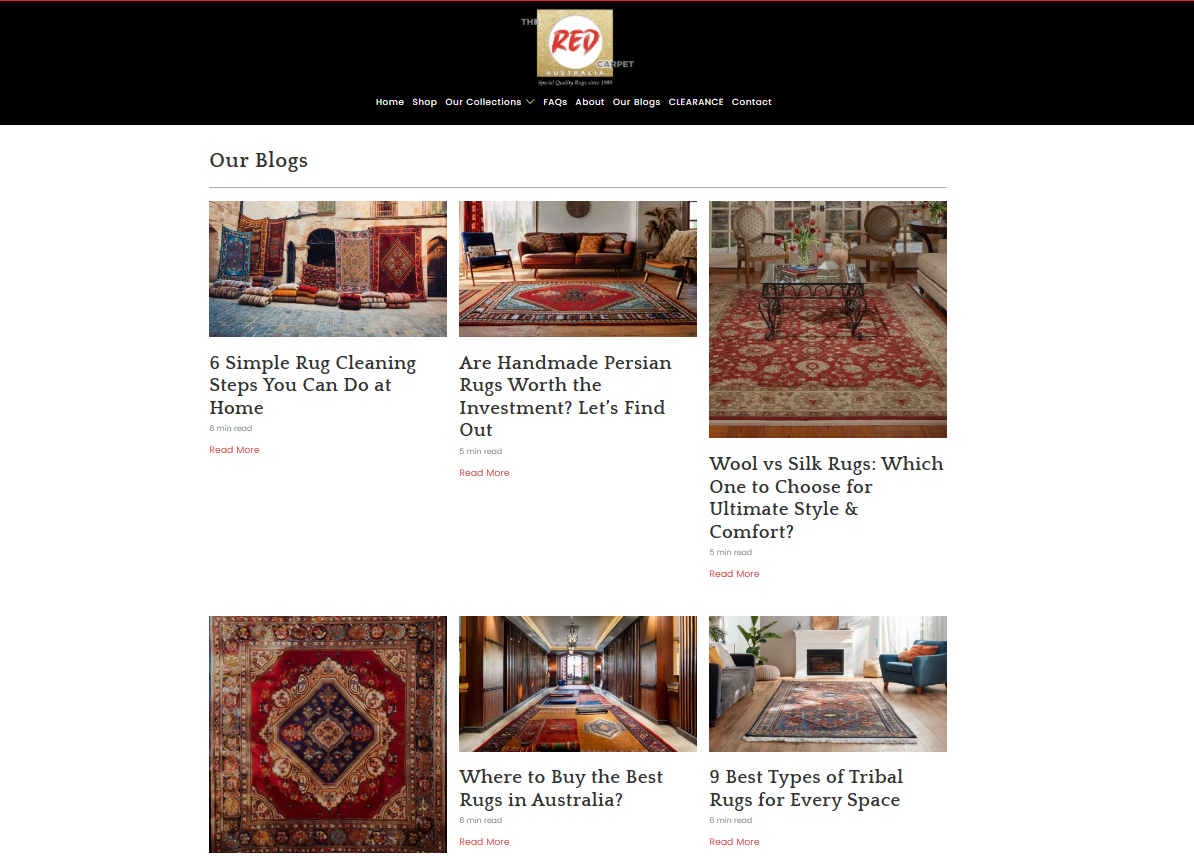Open the square red medallion rug image
Screen dimensions: 1194x856
[x=328, y=734]
